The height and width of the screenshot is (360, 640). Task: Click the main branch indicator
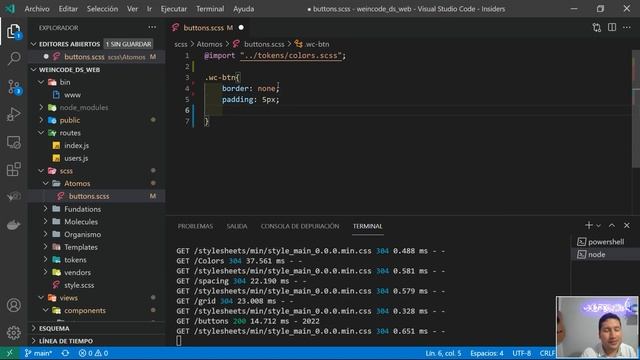(38, 353)
